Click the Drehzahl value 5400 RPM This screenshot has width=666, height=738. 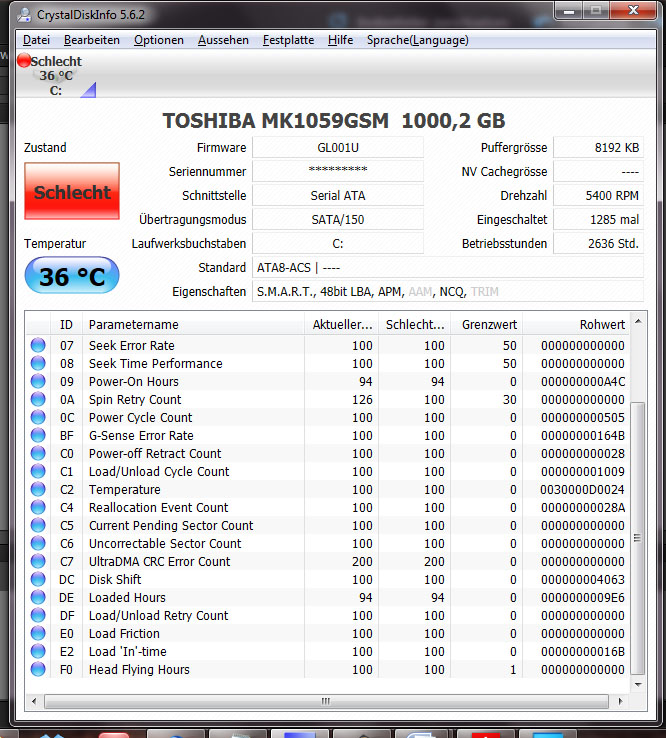tap(598, 195)
